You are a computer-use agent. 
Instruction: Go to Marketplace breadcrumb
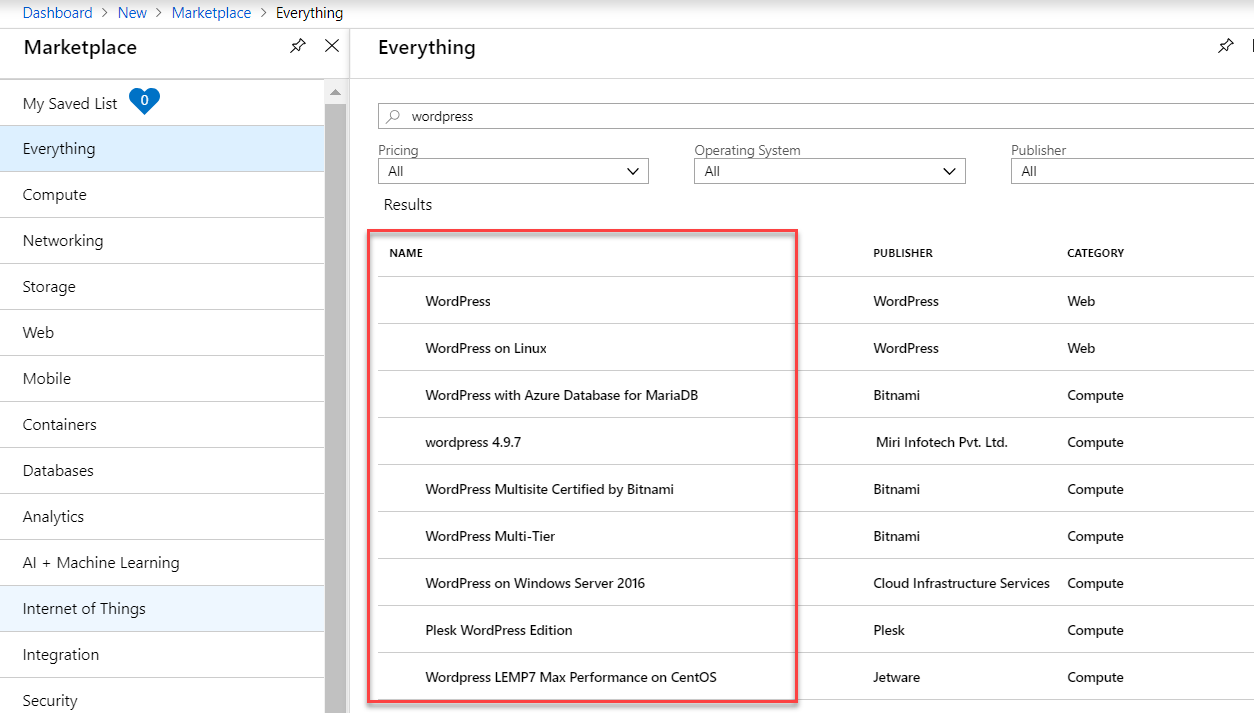211,13
